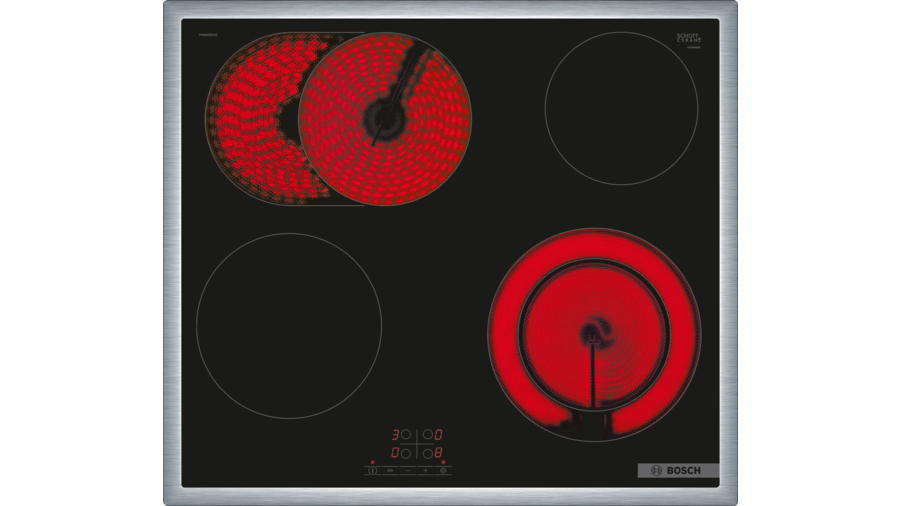
Task: Click the BOSCH logo badge
Action: click(677, 470)
